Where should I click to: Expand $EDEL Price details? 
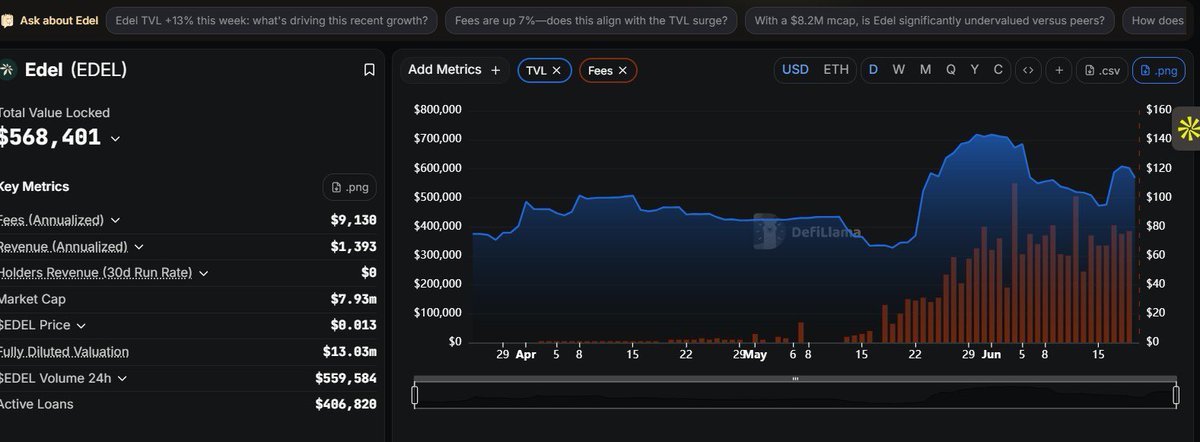(81, 326)
